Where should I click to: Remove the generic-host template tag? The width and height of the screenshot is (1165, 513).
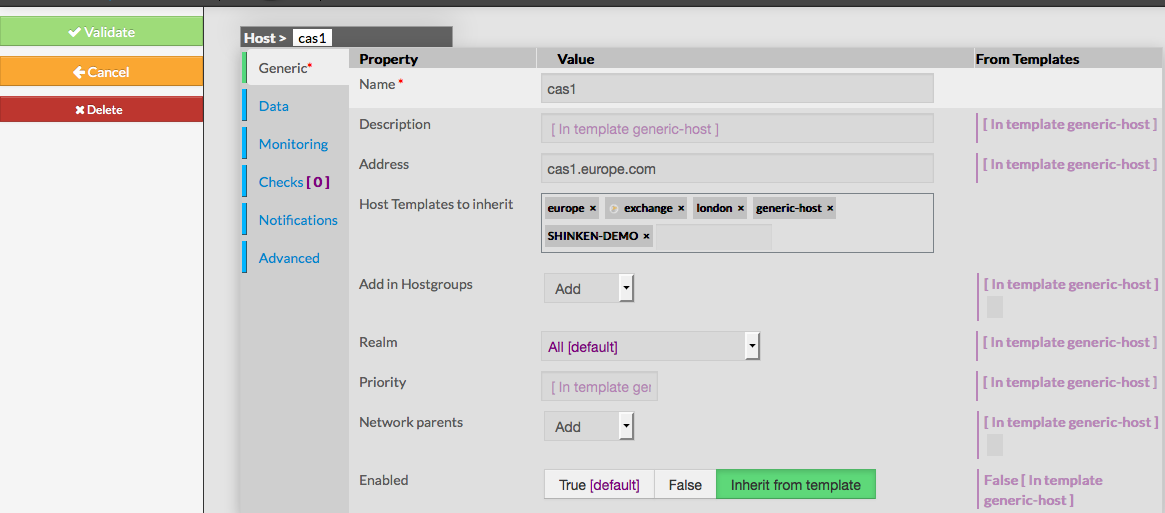tap(830, 209)
